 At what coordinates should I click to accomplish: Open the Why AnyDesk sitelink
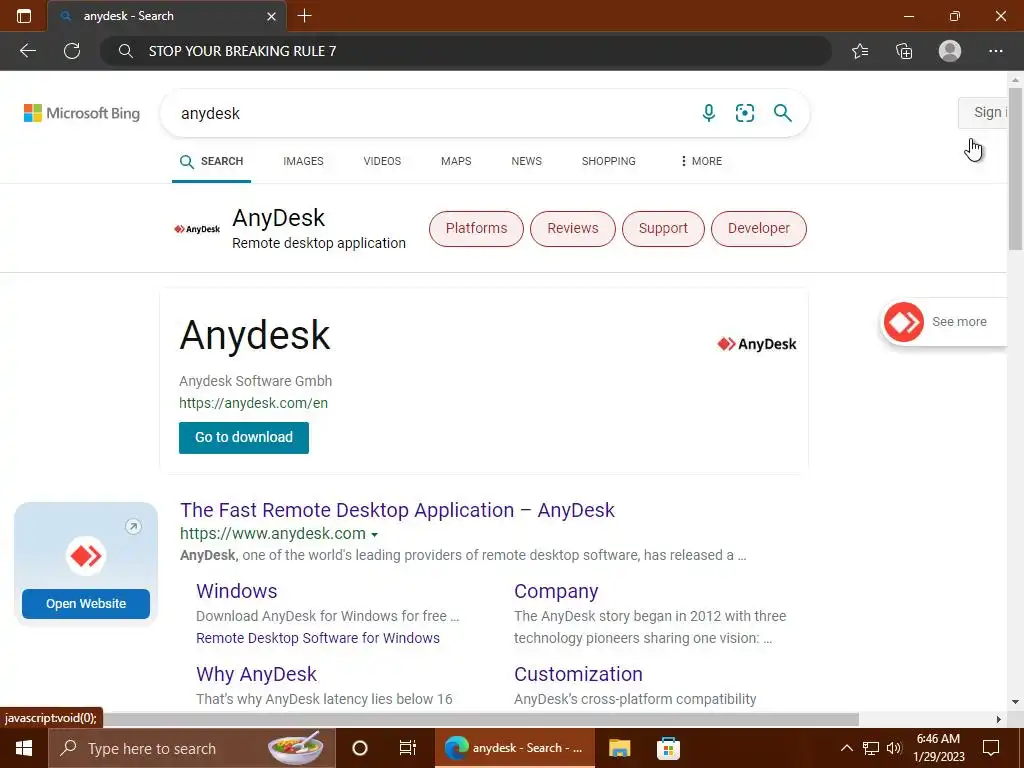point(256,674)
